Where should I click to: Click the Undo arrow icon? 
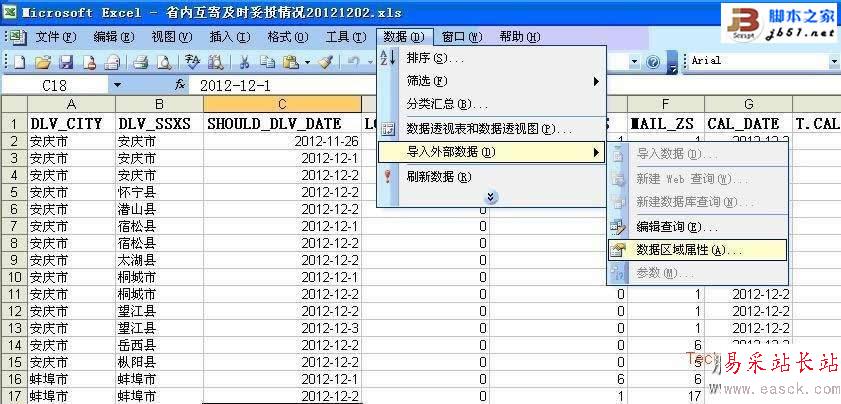[354, 62]
